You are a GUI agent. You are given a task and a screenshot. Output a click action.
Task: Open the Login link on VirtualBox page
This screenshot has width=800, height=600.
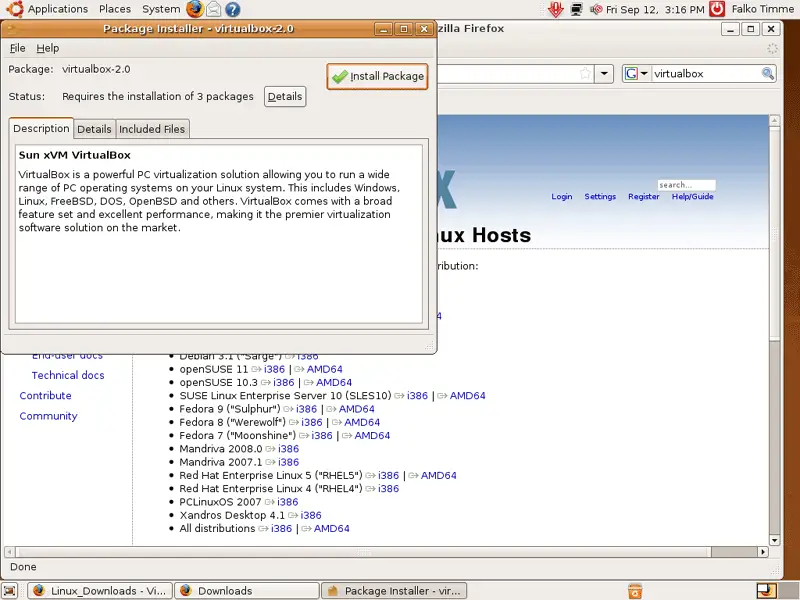[561, 196]
